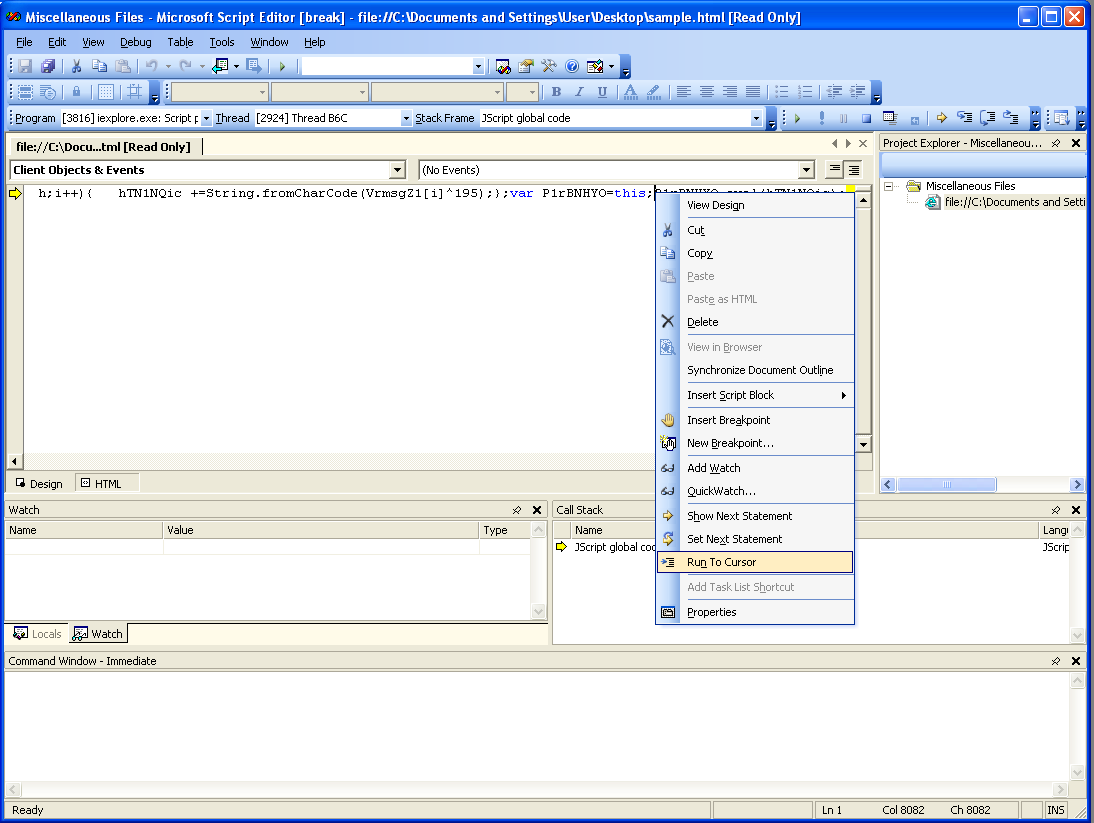Open the Client Objects & Events dropdown
Screen dimensions: 1094x823
click(398, 170)
